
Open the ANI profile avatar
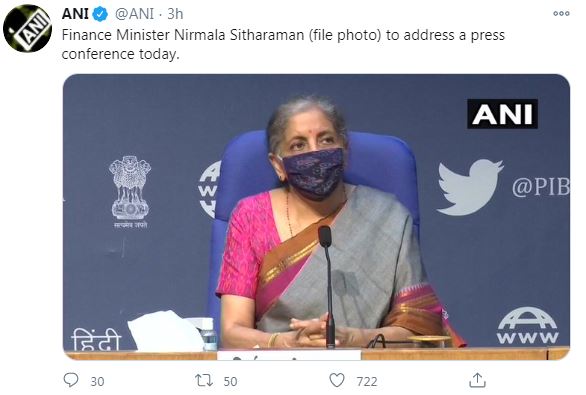[x=27, y=29]
